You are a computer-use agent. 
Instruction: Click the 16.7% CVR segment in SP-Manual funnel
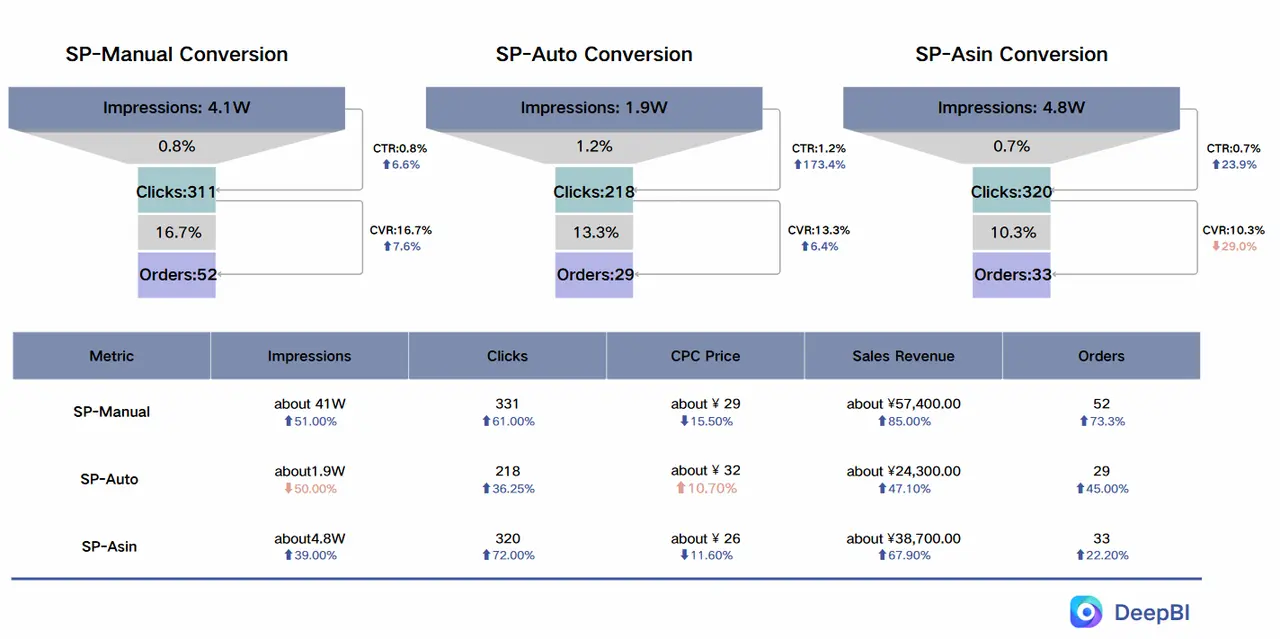pyautogui.click(x=177, y=232)
